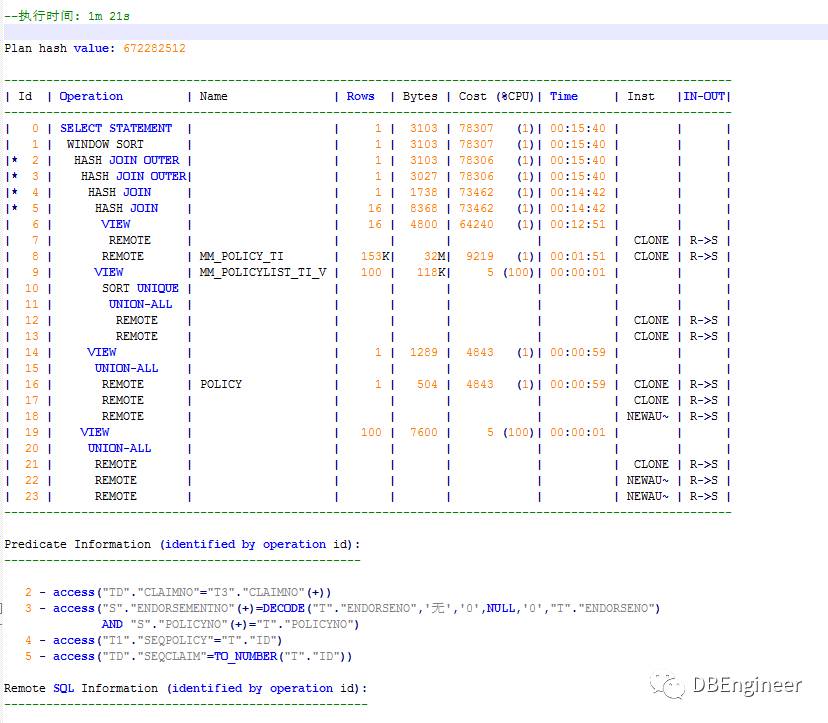
Task: Click the 'Time' column header
Action: click(563, 96)
